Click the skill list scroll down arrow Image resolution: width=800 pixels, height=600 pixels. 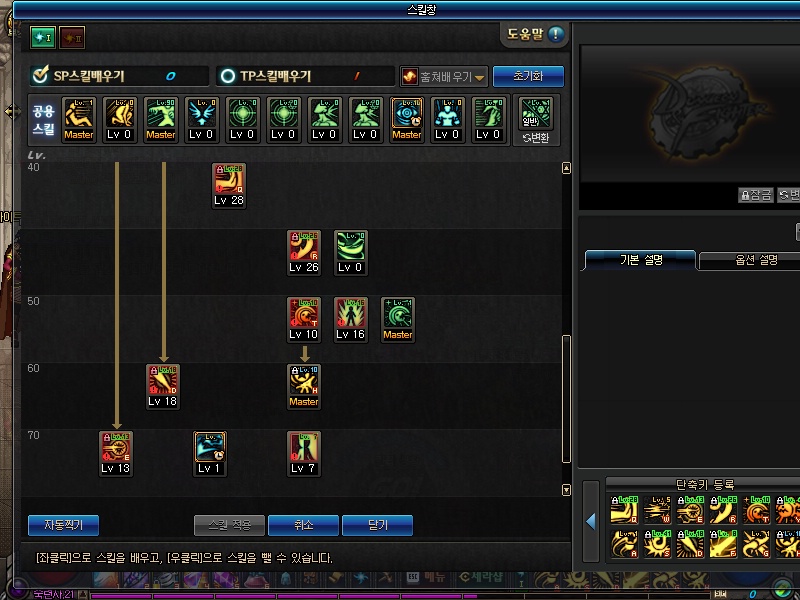[566, 490]
